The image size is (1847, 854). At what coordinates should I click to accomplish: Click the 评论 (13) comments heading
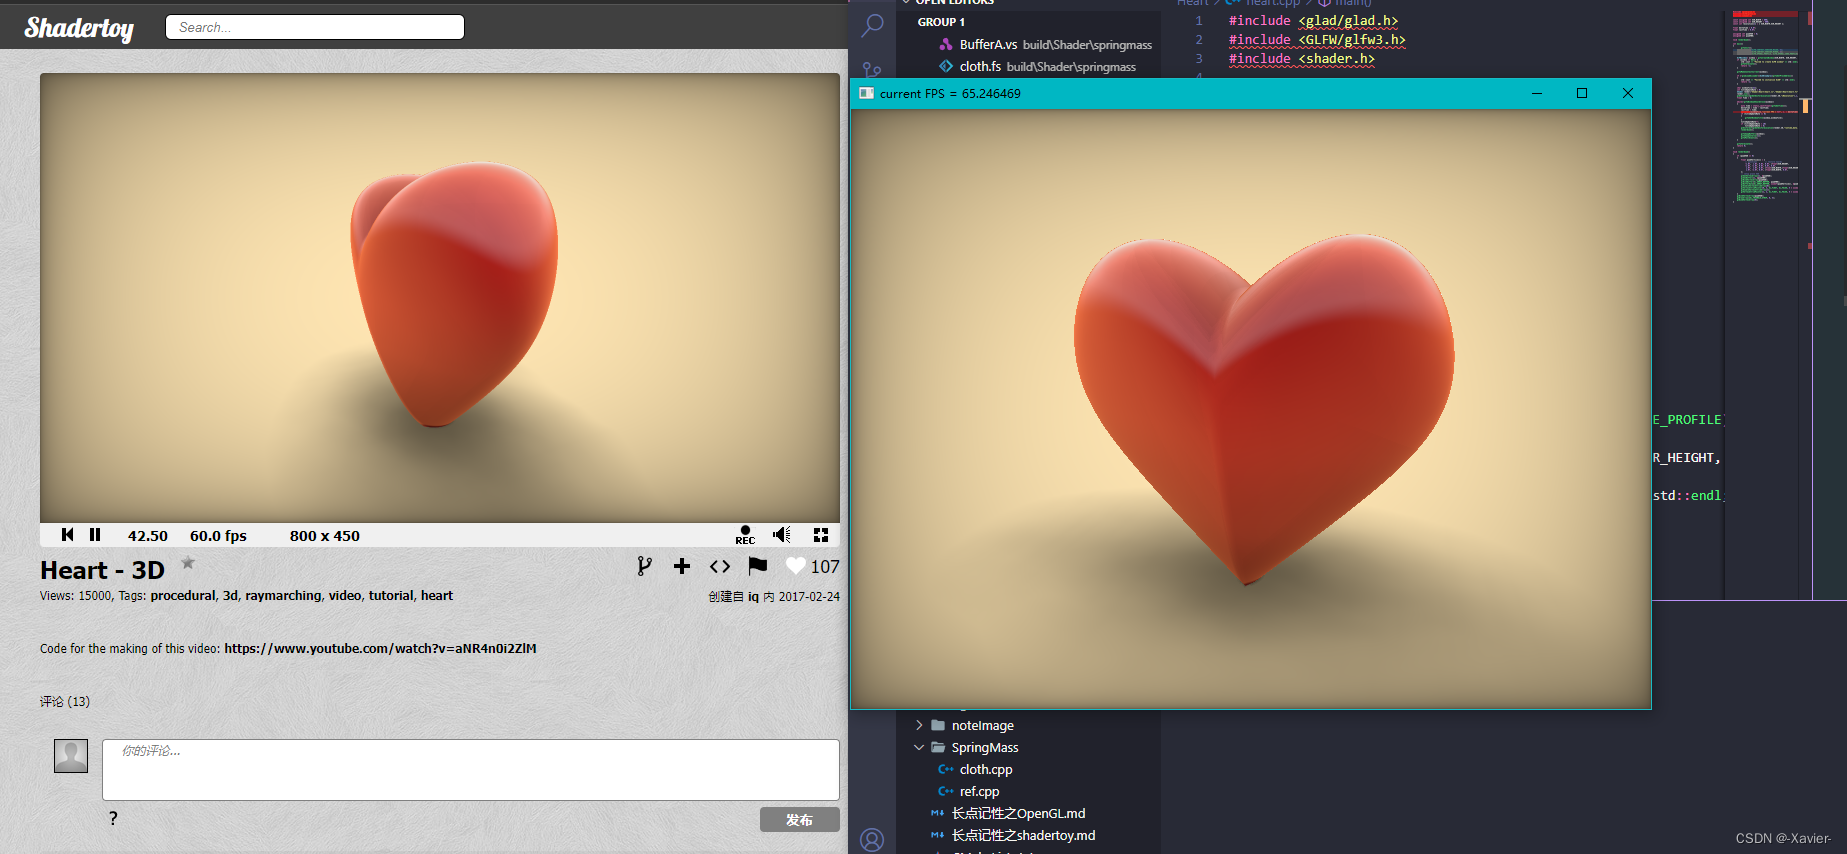tap(65, 701)
